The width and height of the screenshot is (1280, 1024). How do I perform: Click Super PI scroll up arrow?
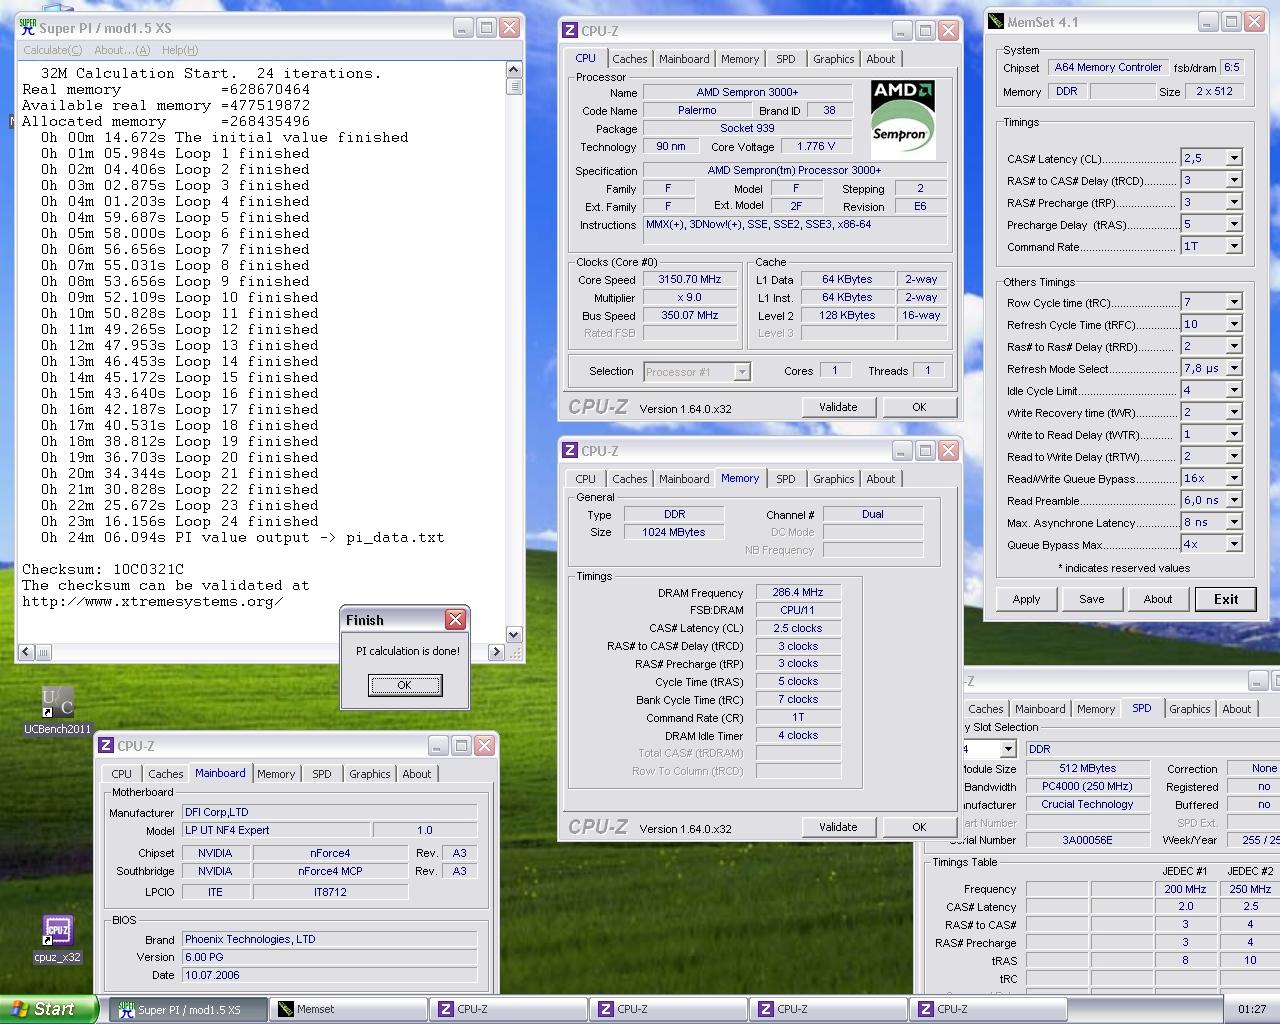(x=514, y=70)
